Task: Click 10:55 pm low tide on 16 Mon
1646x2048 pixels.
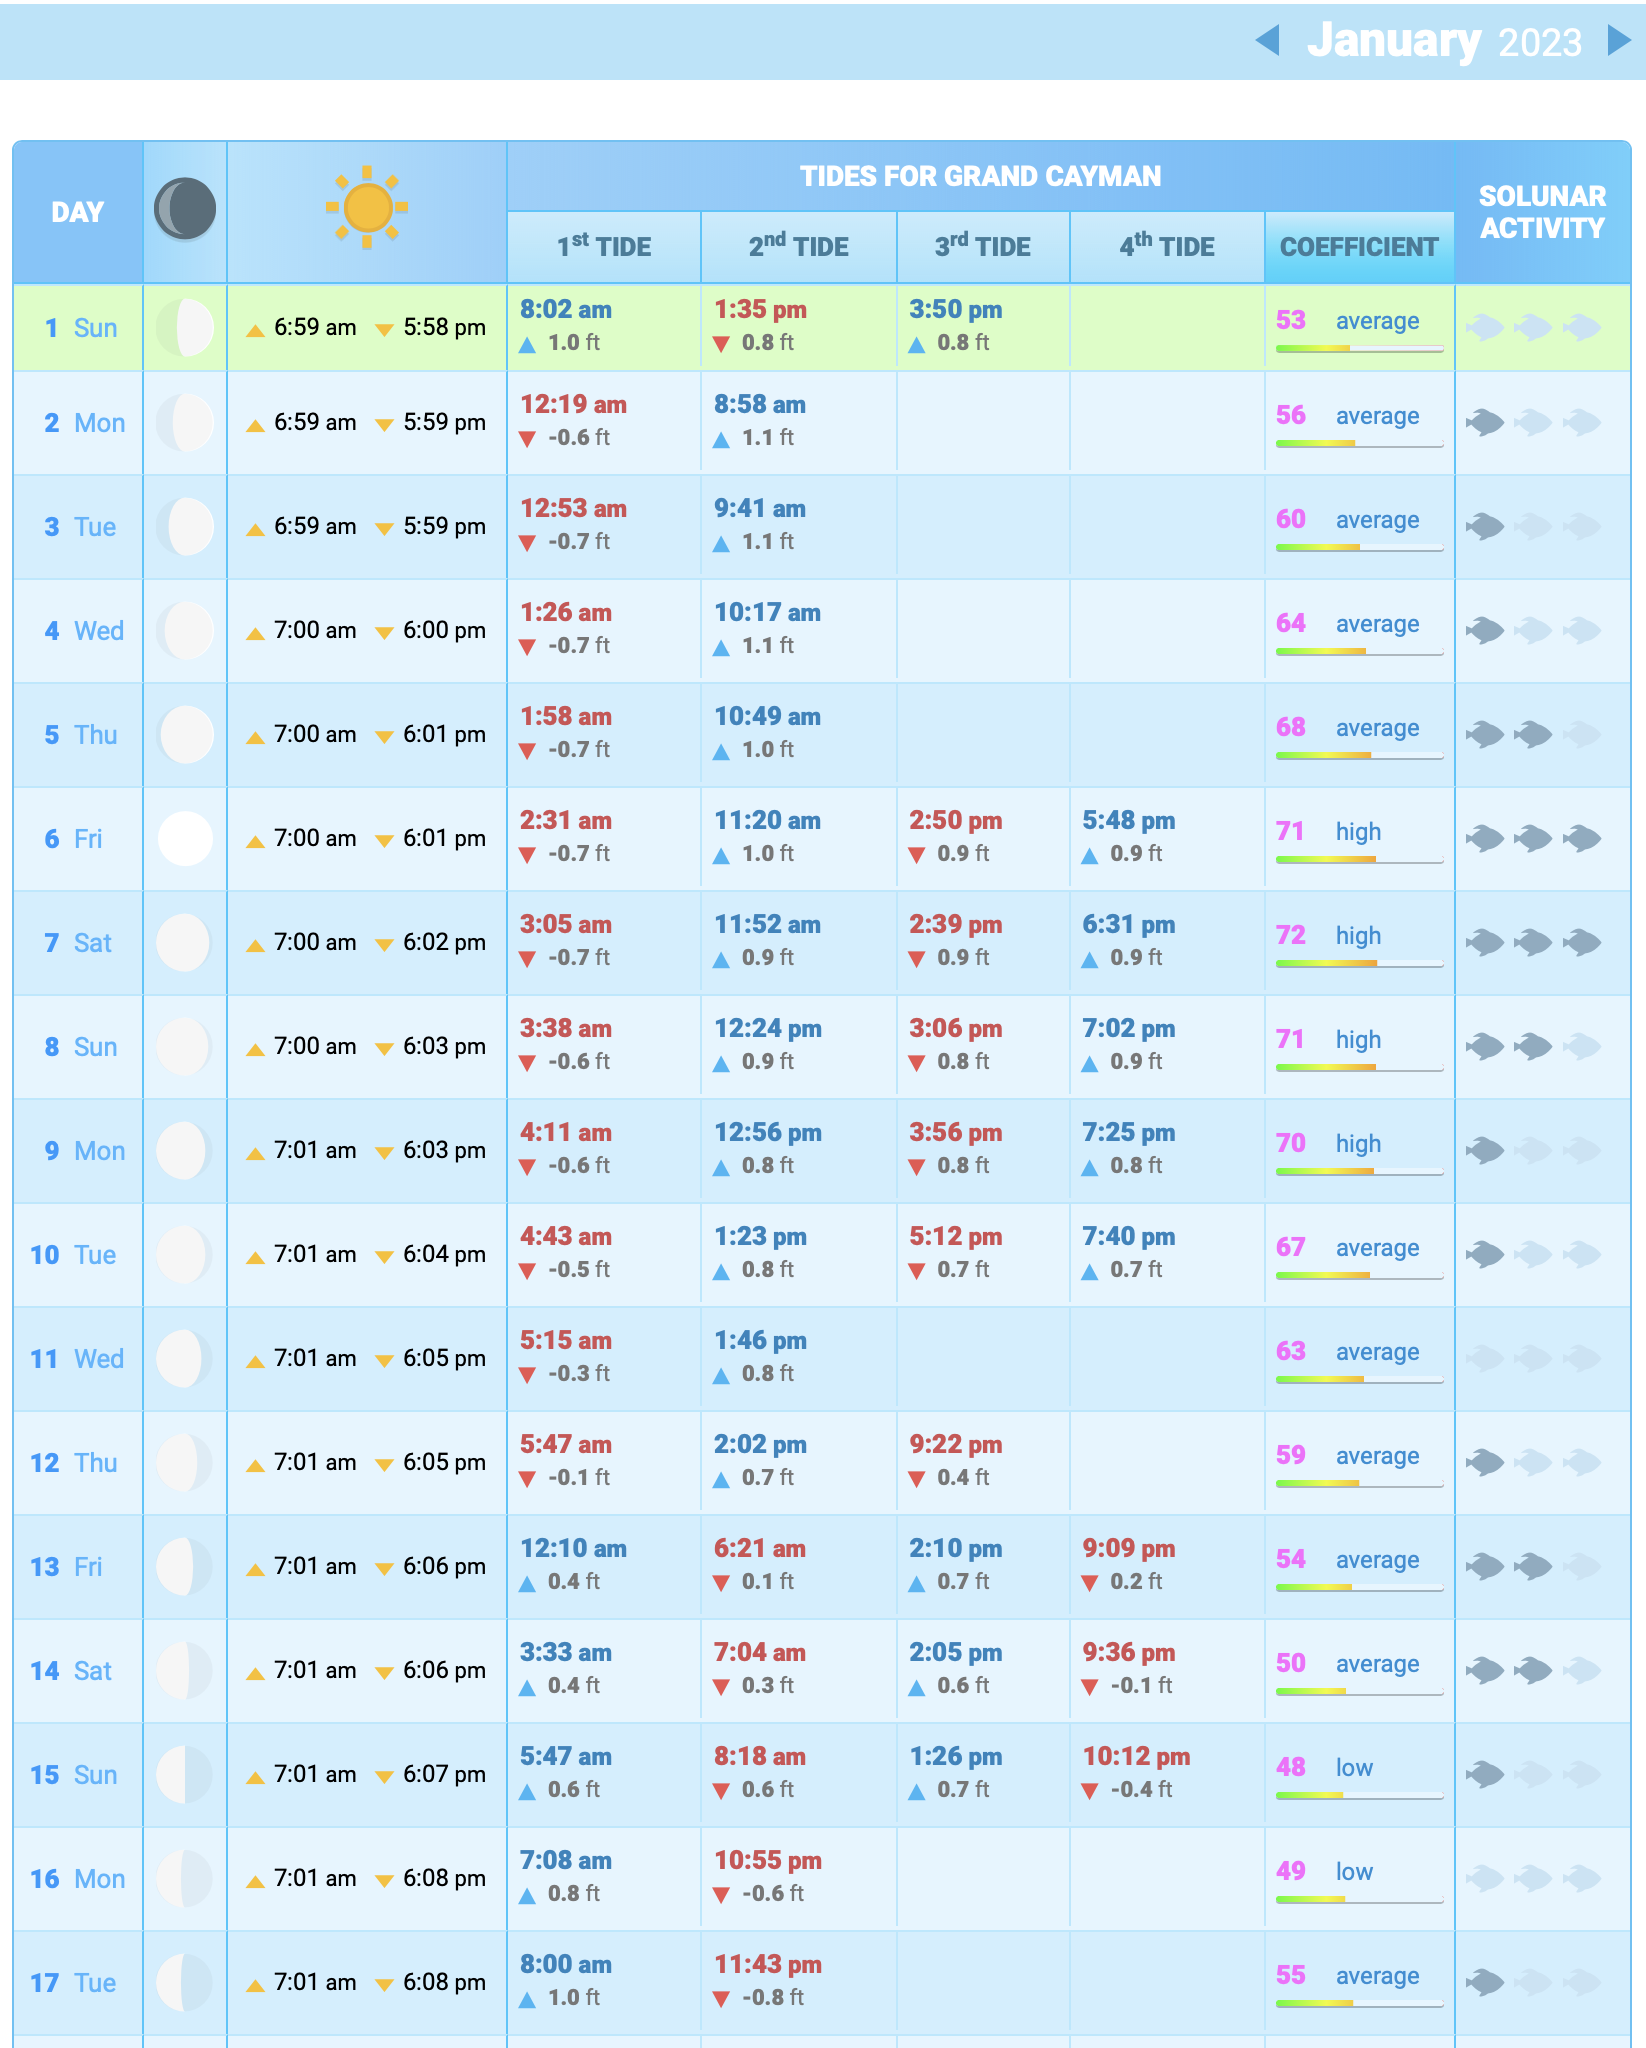Action: pos(767,1861)
